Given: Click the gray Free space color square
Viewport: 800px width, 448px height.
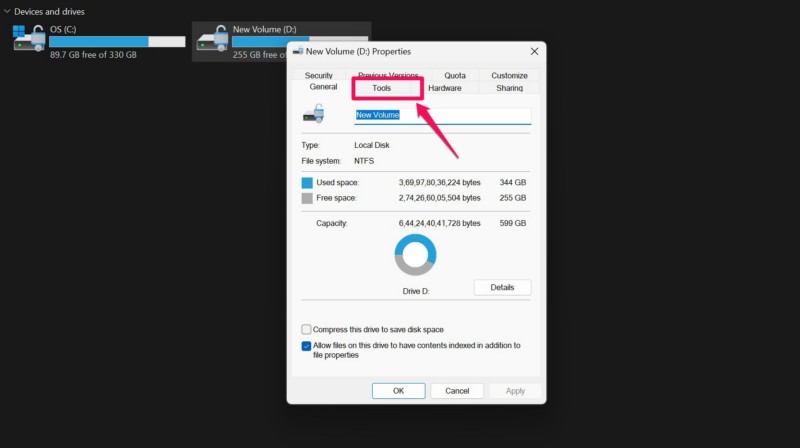Looking at the screenshot, I should pos(307,198).
